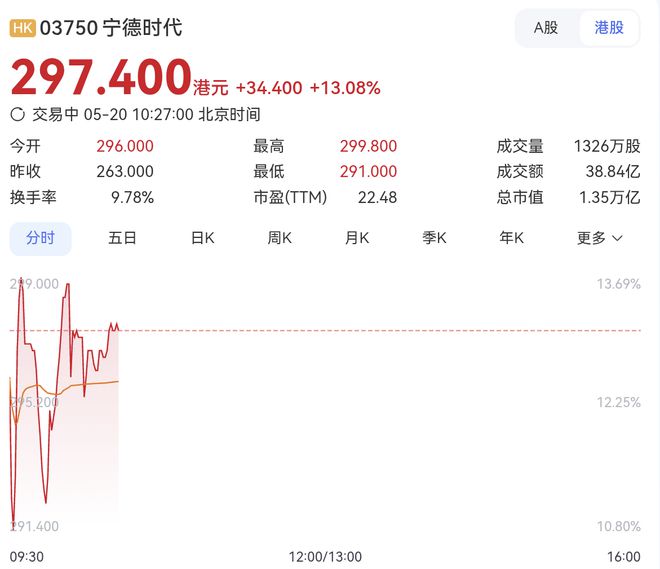Open the 日K chart tab
Image resolution: width=660 pixels, height=569 pixels.
coord(202,238)
